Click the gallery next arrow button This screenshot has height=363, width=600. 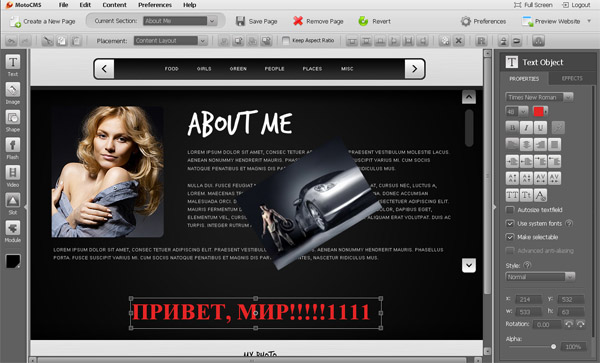[x=414, y=69]
